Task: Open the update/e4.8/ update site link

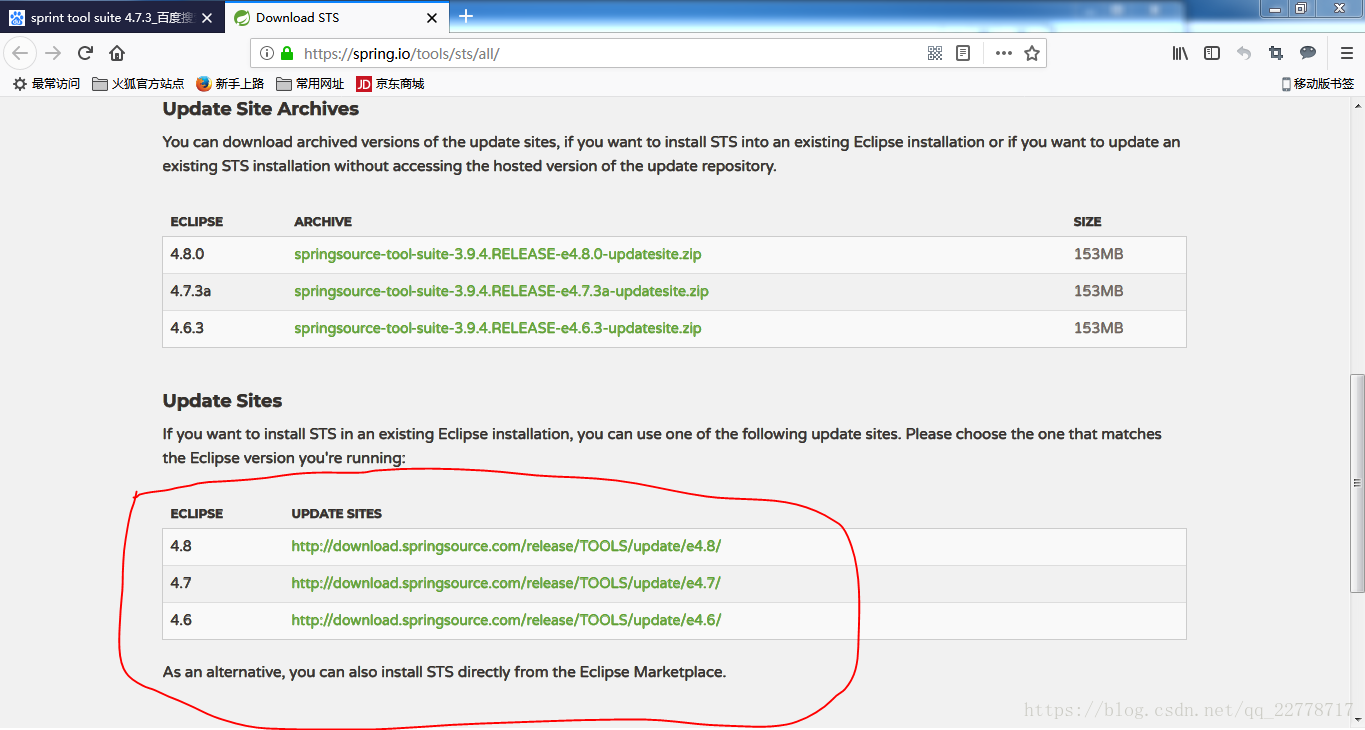Action: (x=506, y=546)
